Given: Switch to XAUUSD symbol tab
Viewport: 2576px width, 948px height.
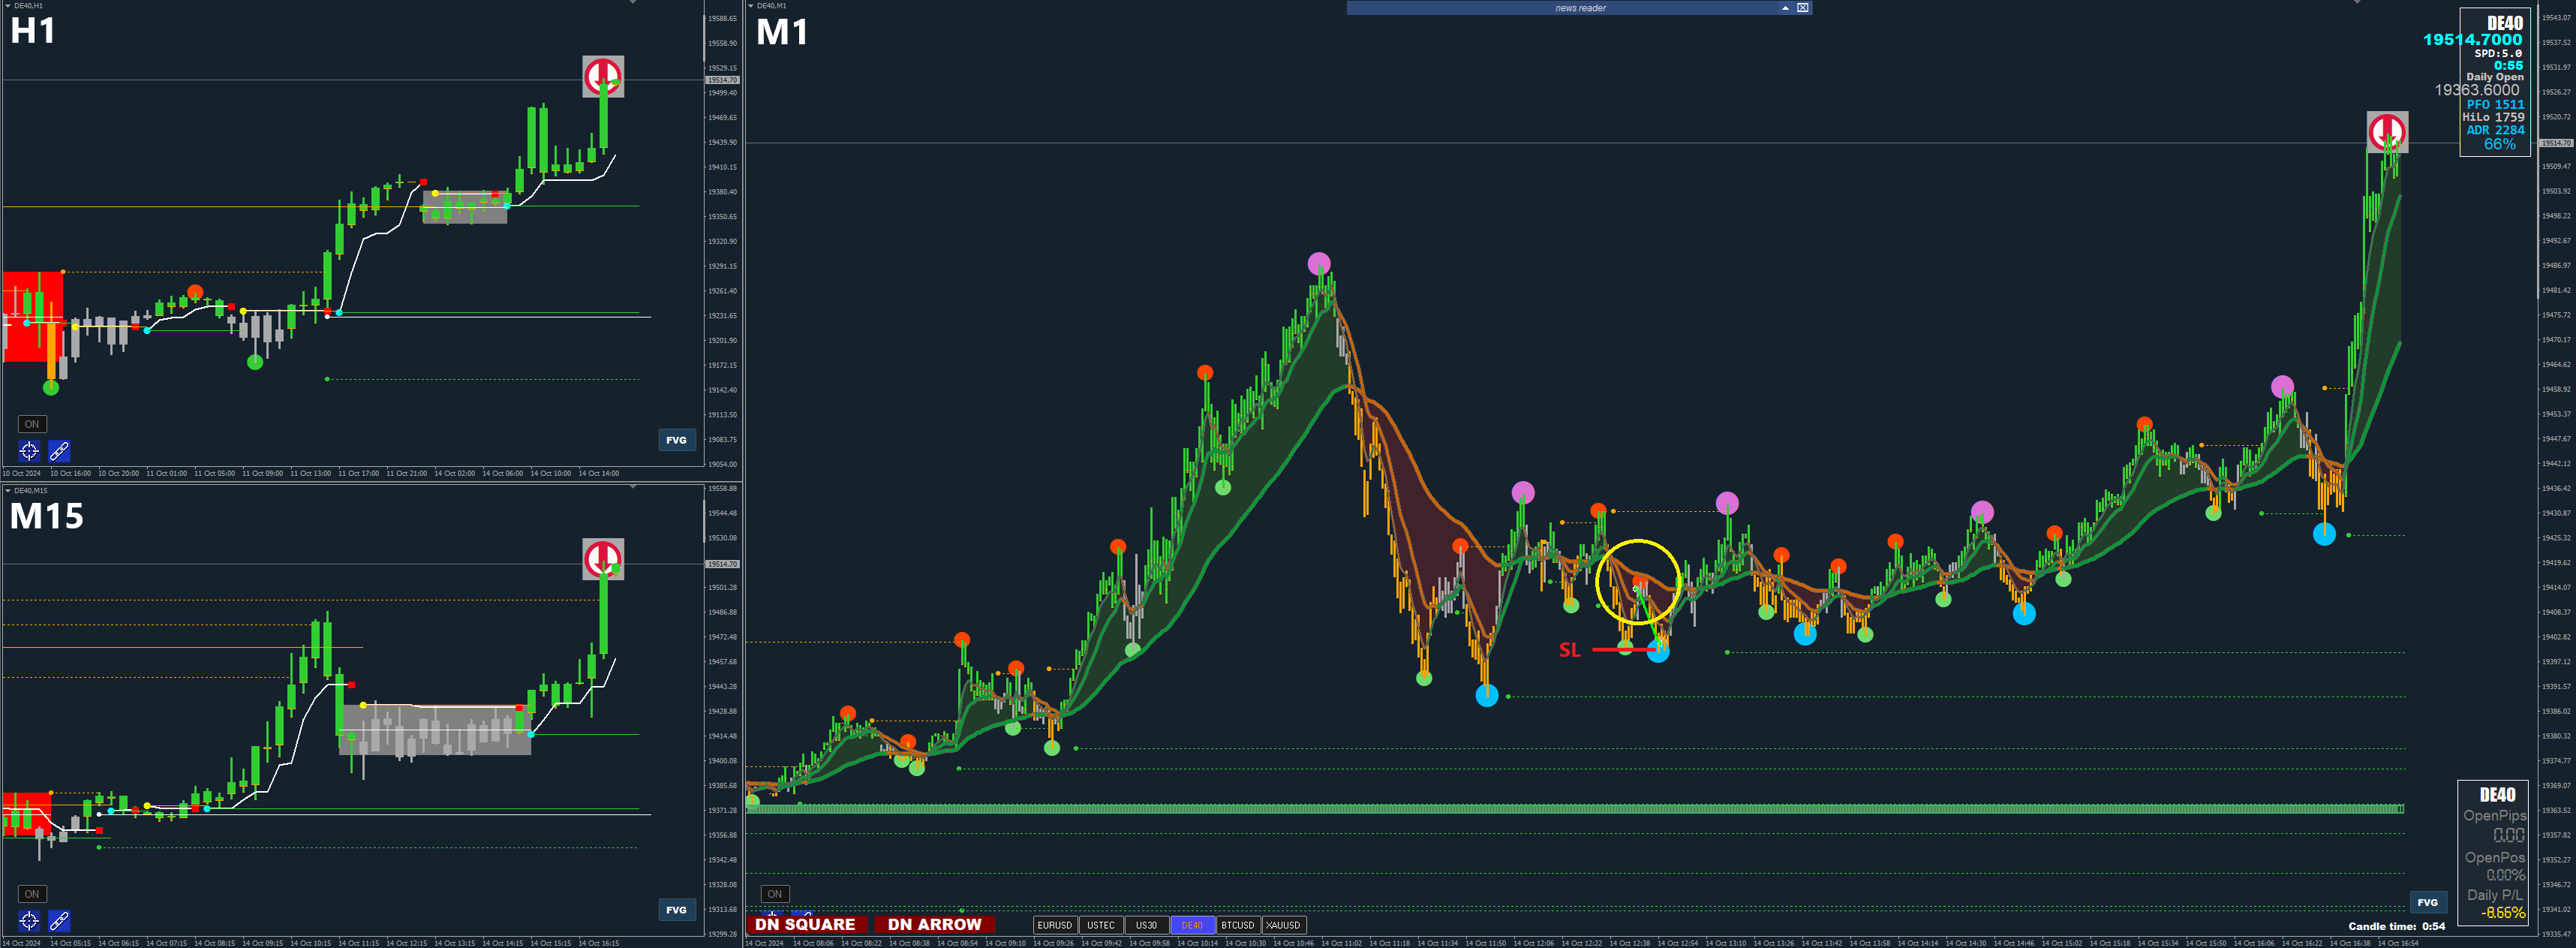Looking at the screenshot, I should [x=1283, y=925].
